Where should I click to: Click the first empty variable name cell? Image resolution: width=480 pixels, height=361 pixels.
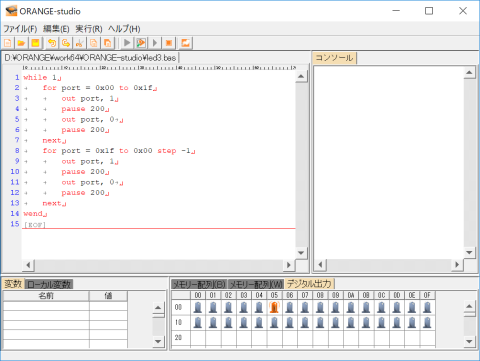click(x=46, y=306)
